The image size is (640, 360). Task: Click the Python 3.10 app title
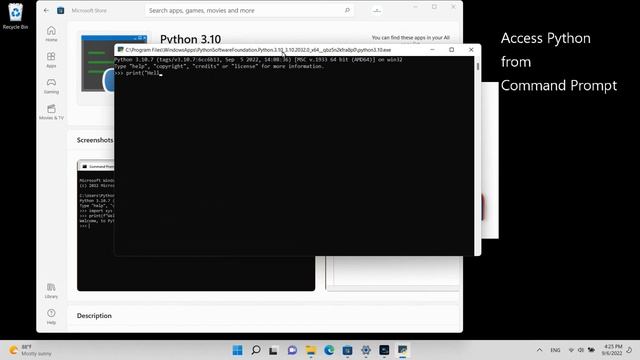[190, 39]
